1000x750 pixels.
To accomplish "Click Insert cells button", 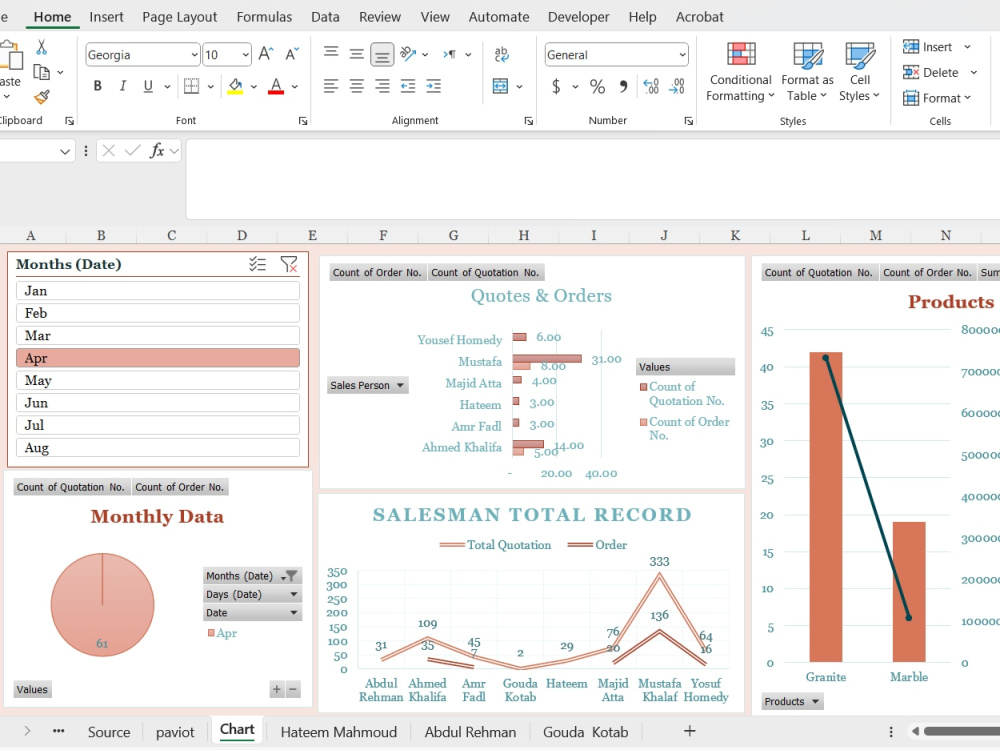I will 927,47.
